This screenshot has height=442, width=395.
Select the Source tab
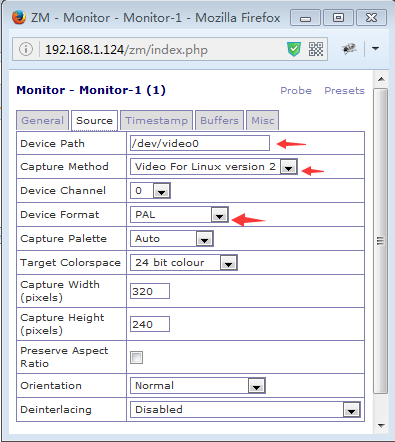point(94,120)
